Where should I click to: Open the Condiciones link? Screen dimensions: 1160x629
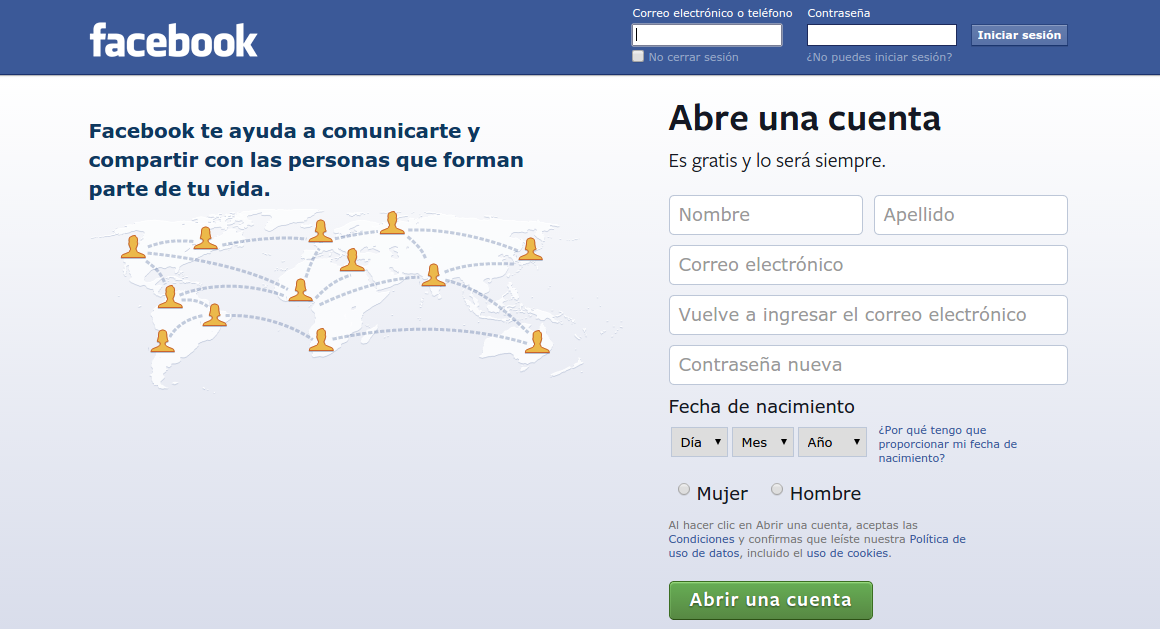point(701,539)
